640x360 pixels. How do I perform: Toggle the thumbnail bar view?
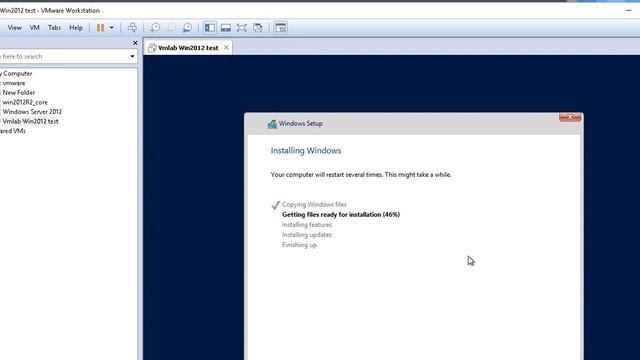[x=226, y=28]
